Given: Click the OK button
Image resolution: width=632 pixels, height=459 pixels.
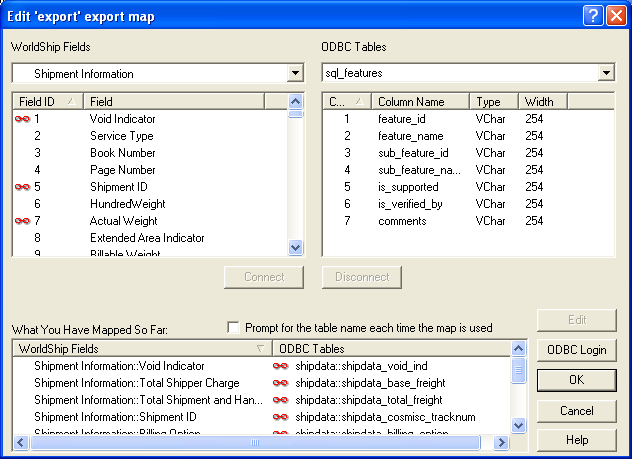Looking at the screenshot, I should (576, 380).
